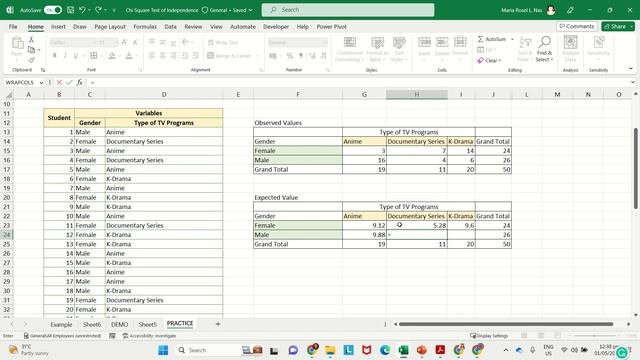Screen dimensions: 640x360
Task: Select the Example sheet tab
Action: click(x=61, y=324)
